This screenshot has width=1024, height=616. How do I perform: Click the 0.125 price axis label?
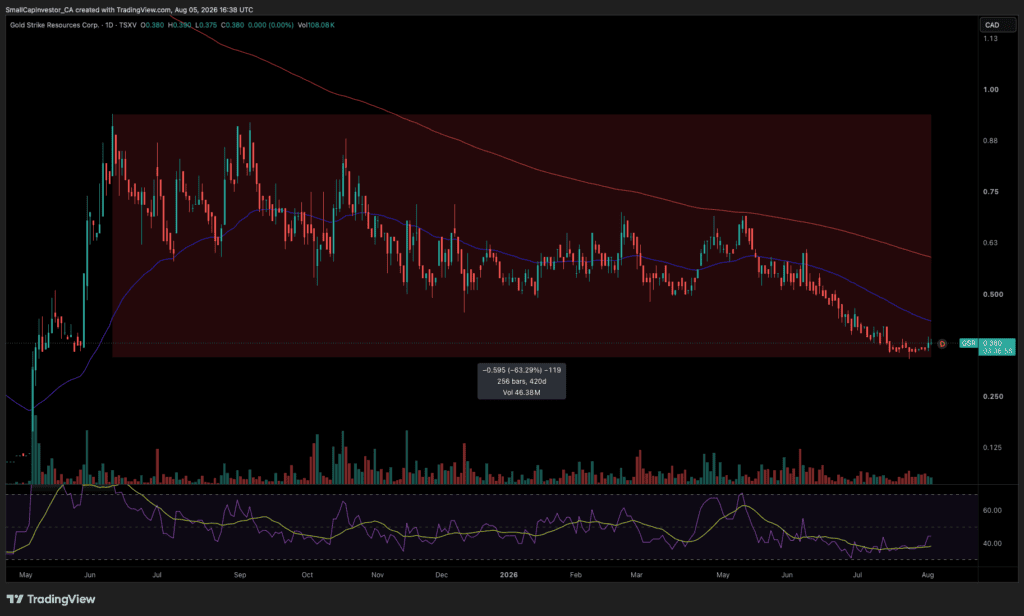(x=993, y=447)
